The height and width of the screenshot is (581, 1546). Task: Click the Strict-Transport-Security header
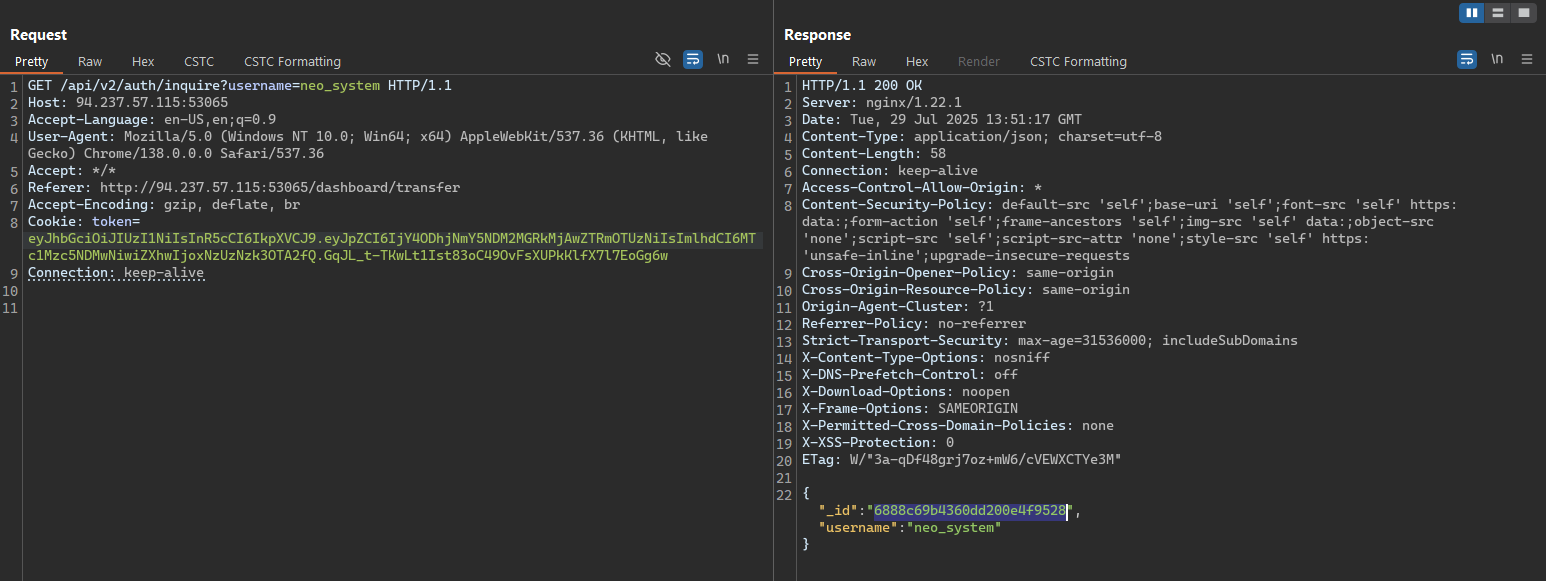coord(1050,341)
